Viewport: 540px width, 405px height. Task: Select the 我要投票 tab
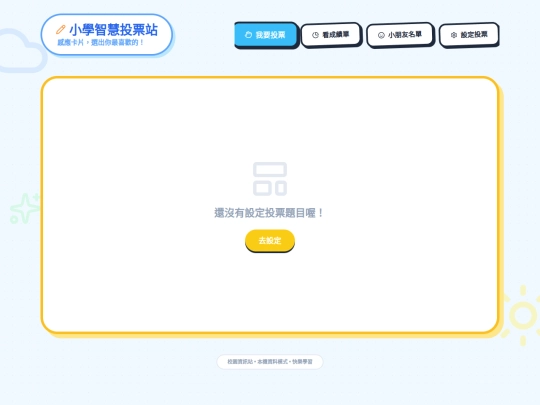(266, 35)
